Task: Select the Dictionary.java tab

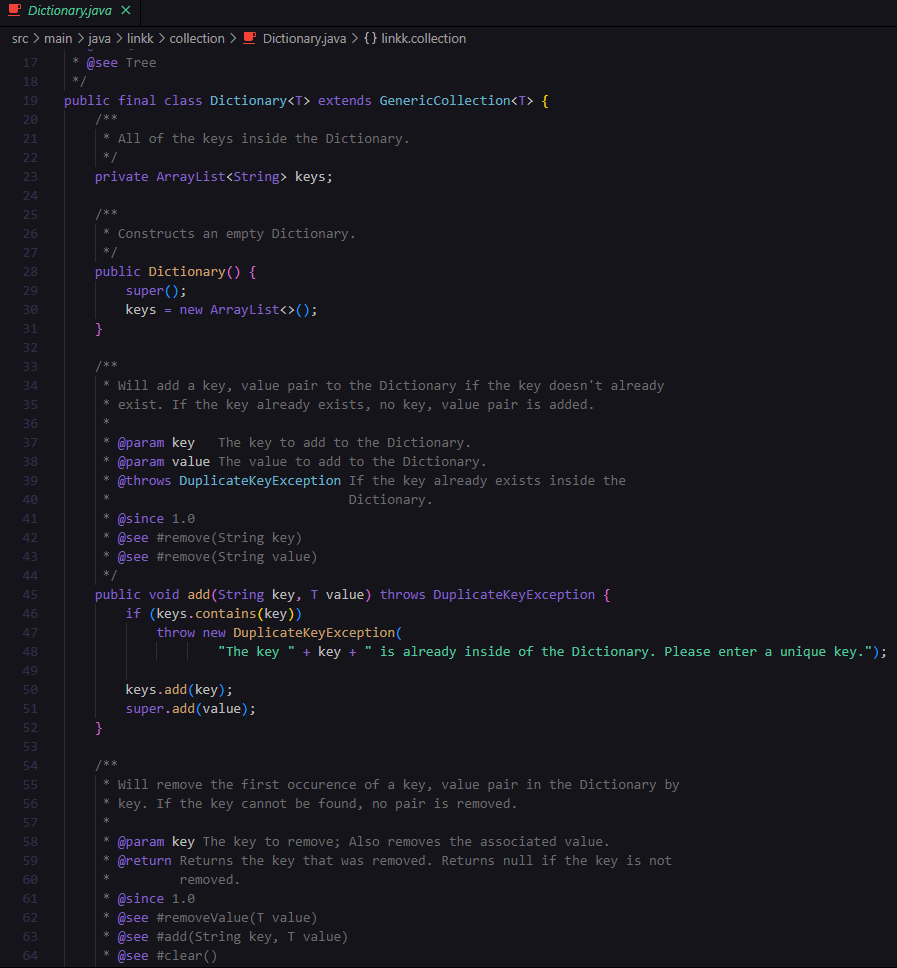Action: point(70,13)
